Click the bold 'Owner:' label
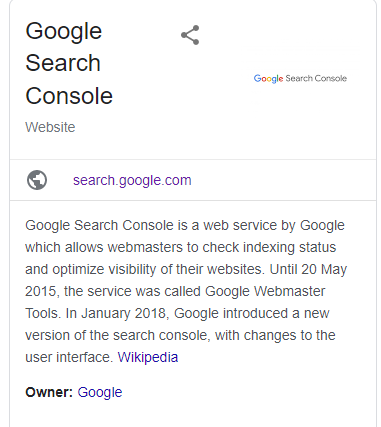This screenshot has height=427, width=381. (49, 392)
